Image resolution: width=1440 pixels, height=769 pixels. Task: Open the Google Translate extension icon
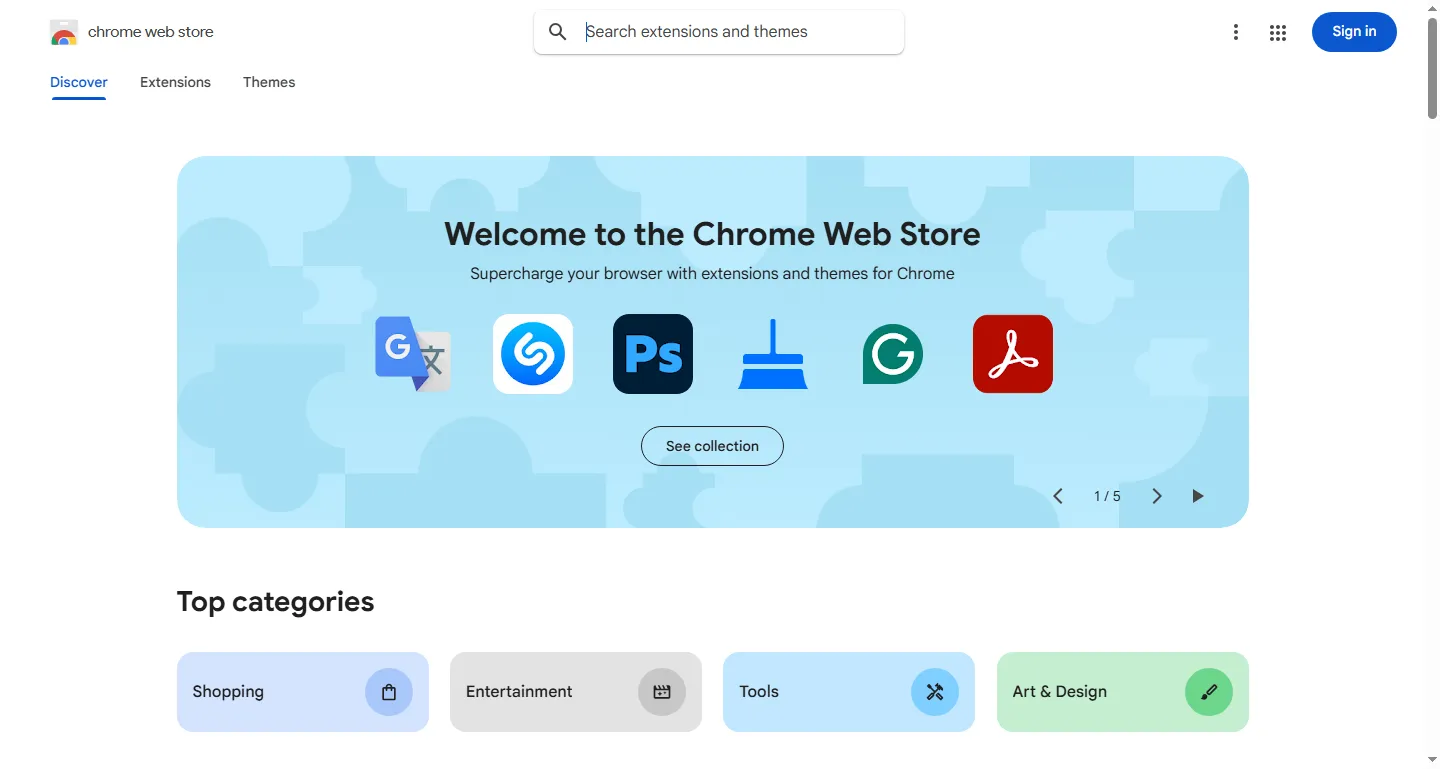coord(413,354)
